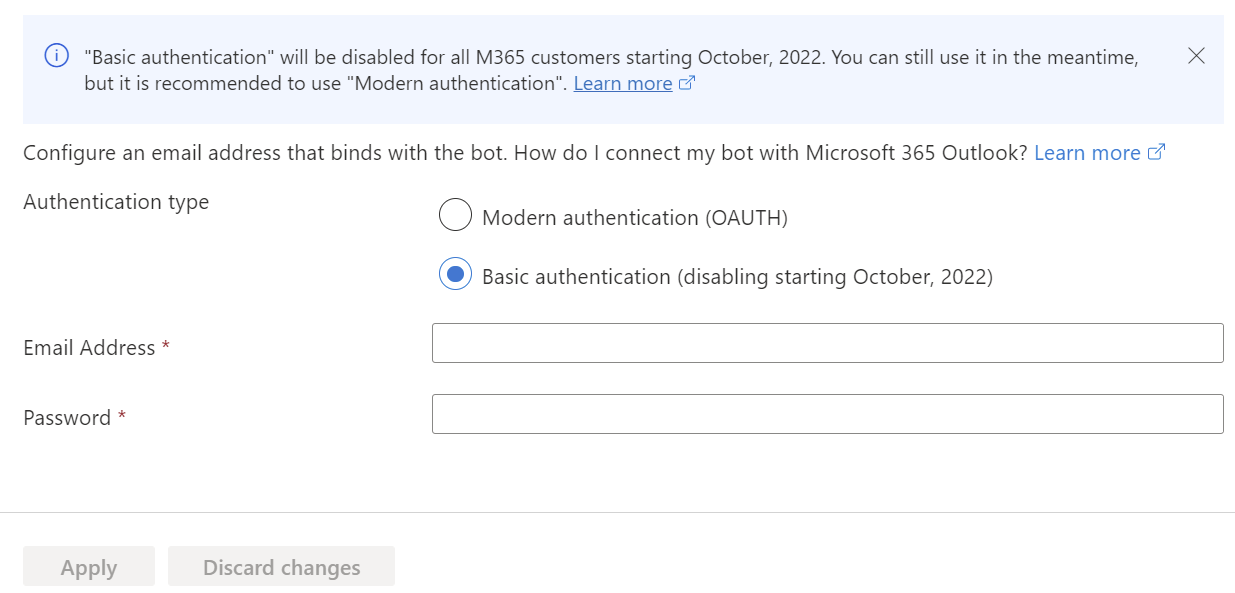Click Discard changes
Screen dimensions: 1235x593
[281, 566]
